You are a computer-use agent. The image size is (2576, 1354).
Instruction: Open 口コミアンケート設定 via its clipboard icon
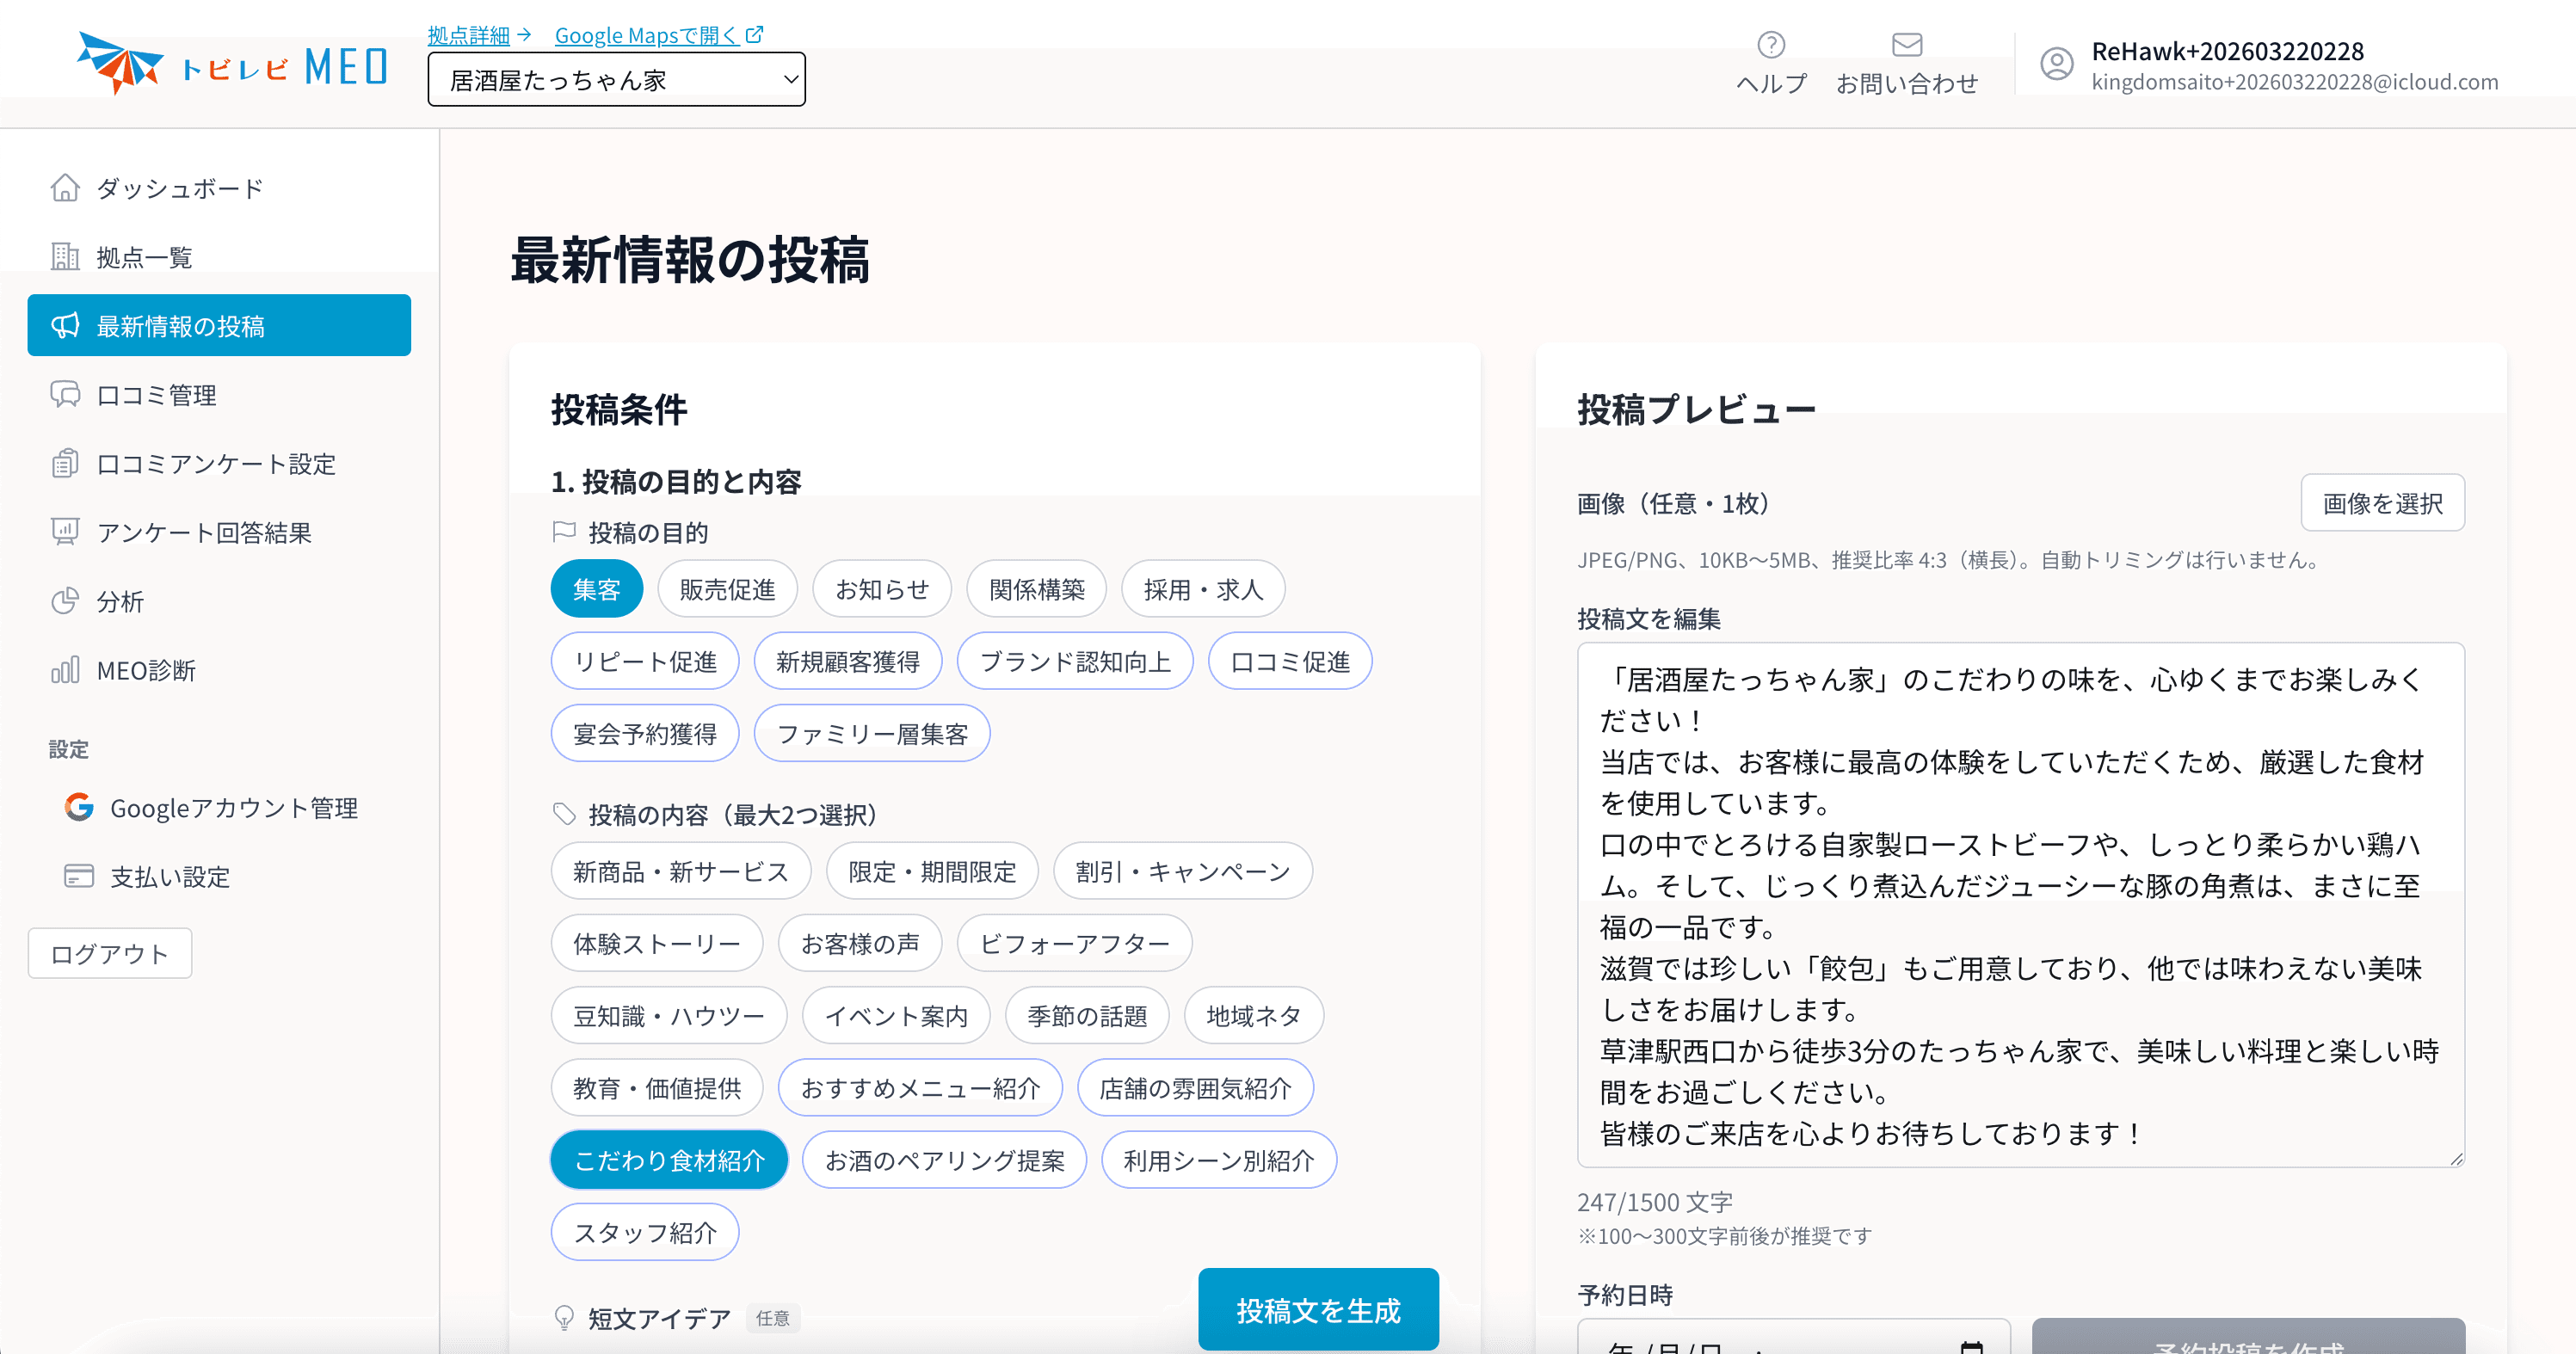(64, 463)
